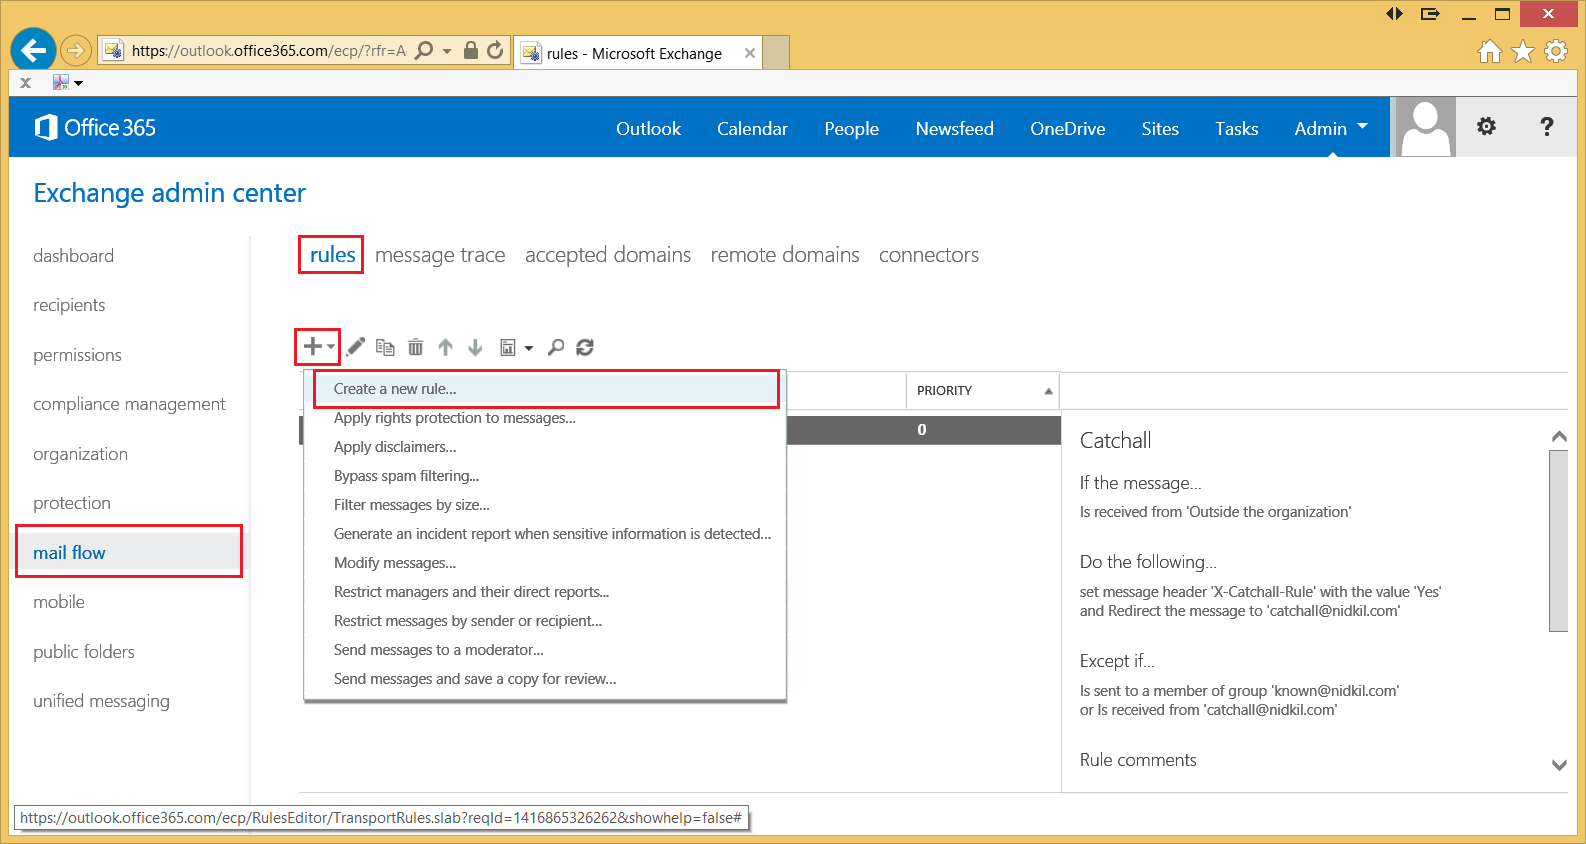Select Create a new rule... menu item

click(x=546, y=389)
